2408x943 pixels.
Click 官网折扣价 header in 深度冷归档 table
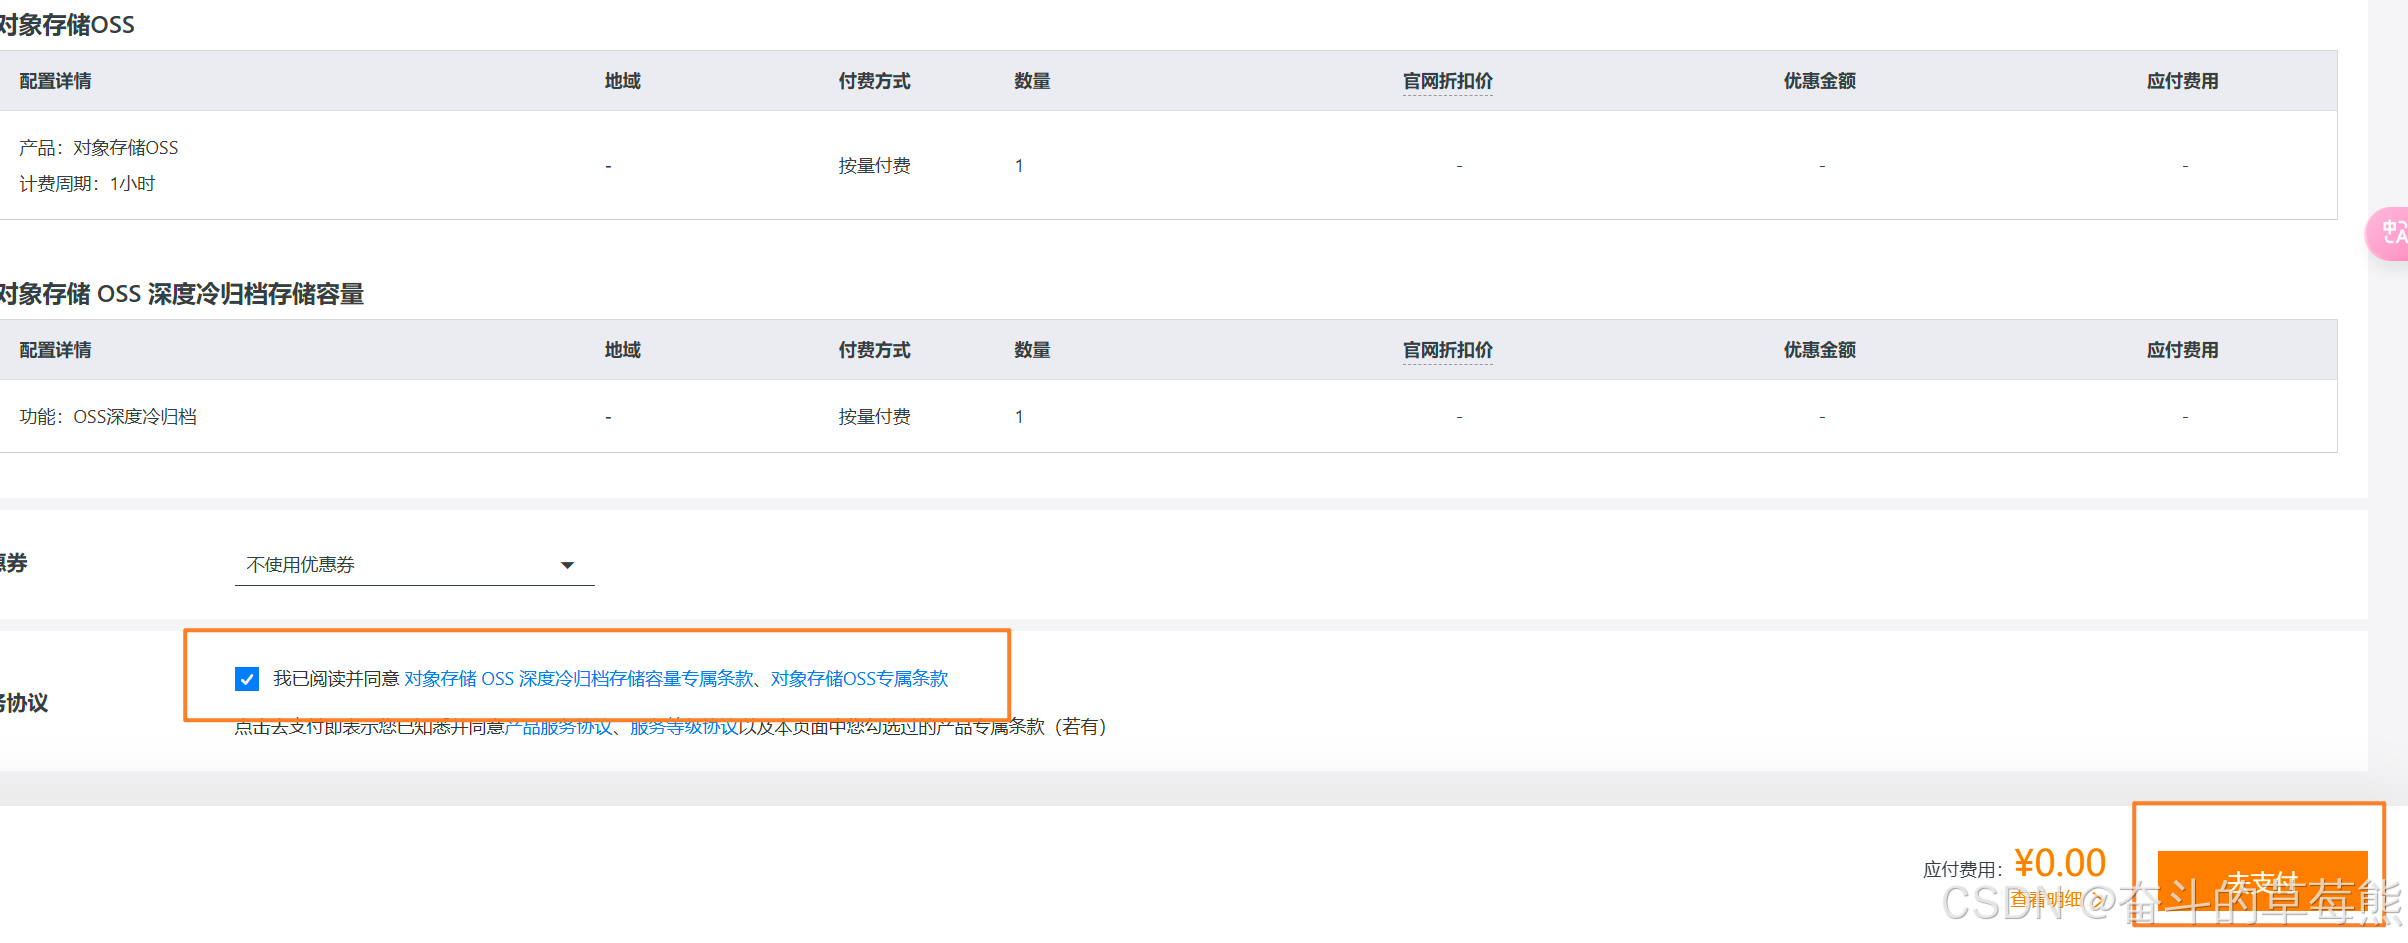point(1447,350)
